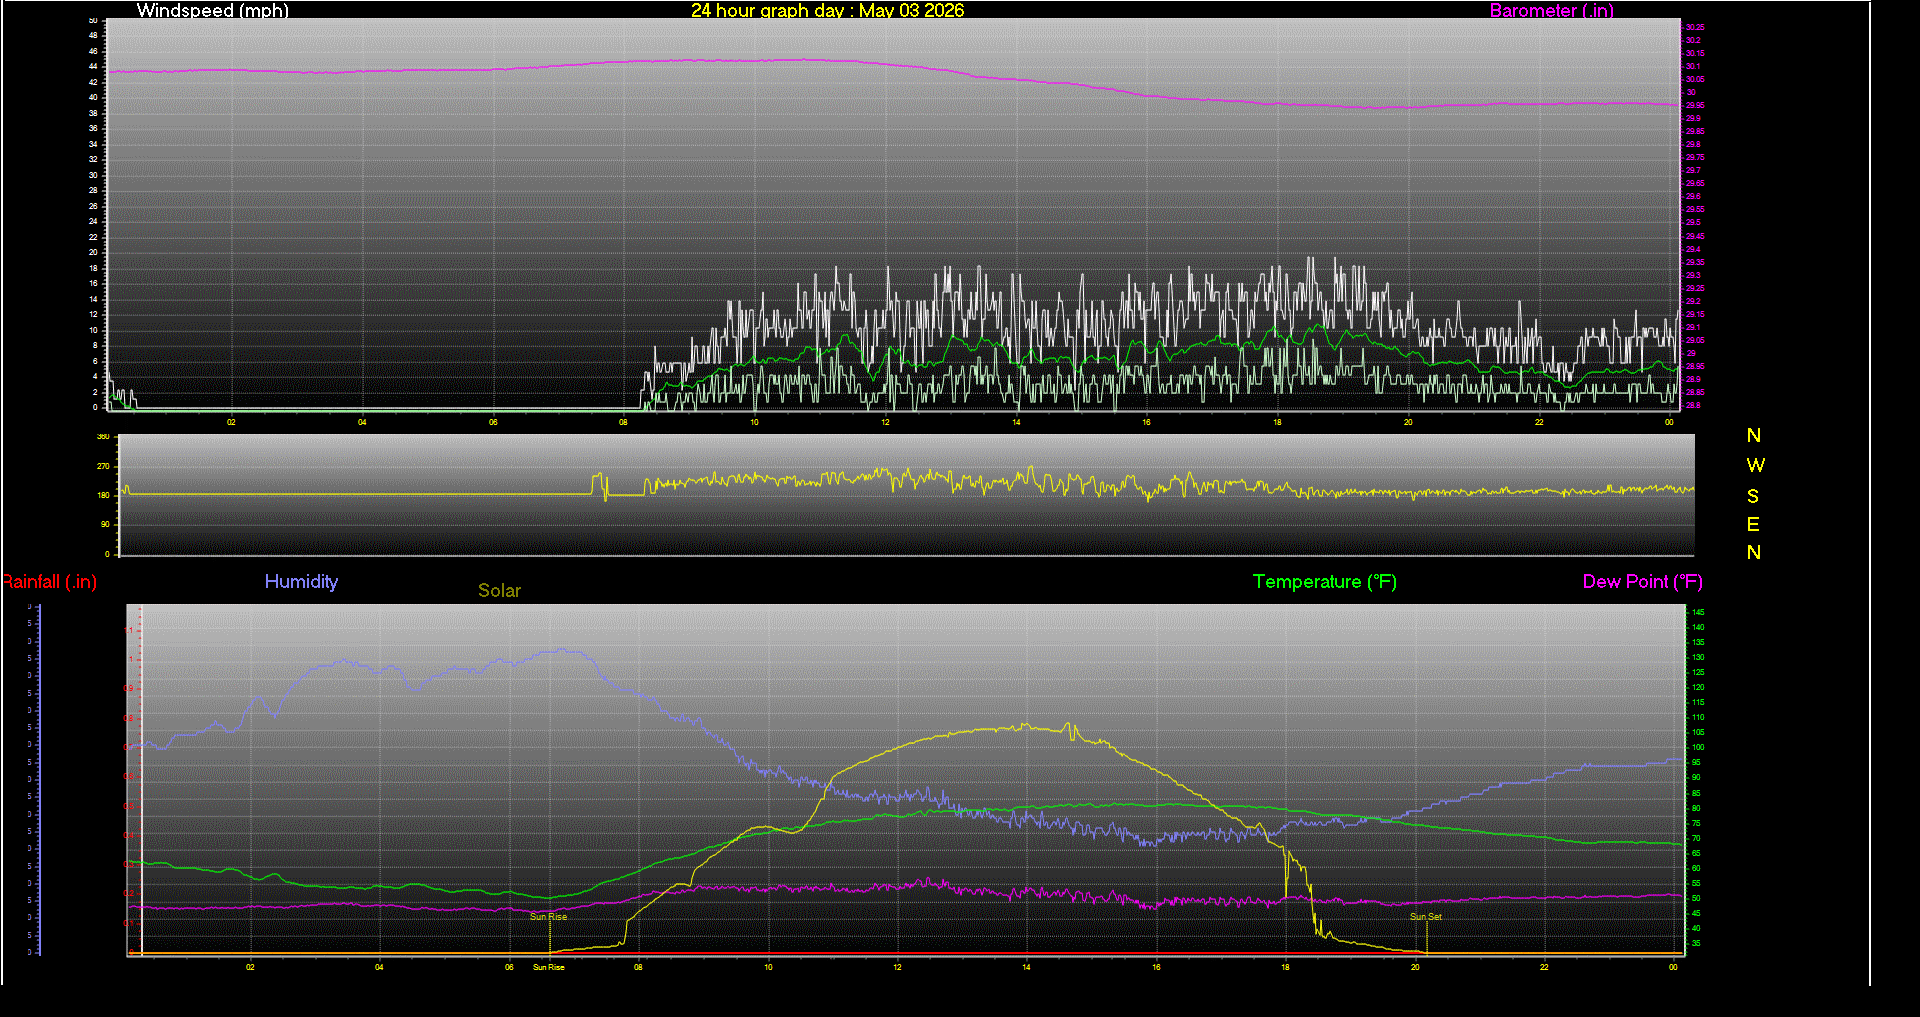The height and width of the screenshot is (1017, 1920).
Task: Click "48" on the windspeed axis
Action: 93,36
